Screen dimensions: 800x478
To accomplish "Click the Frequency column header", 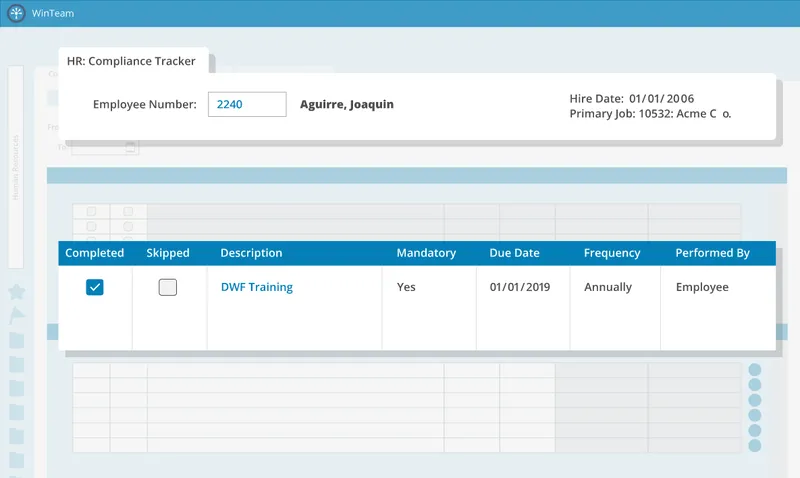I will point(612,253).
